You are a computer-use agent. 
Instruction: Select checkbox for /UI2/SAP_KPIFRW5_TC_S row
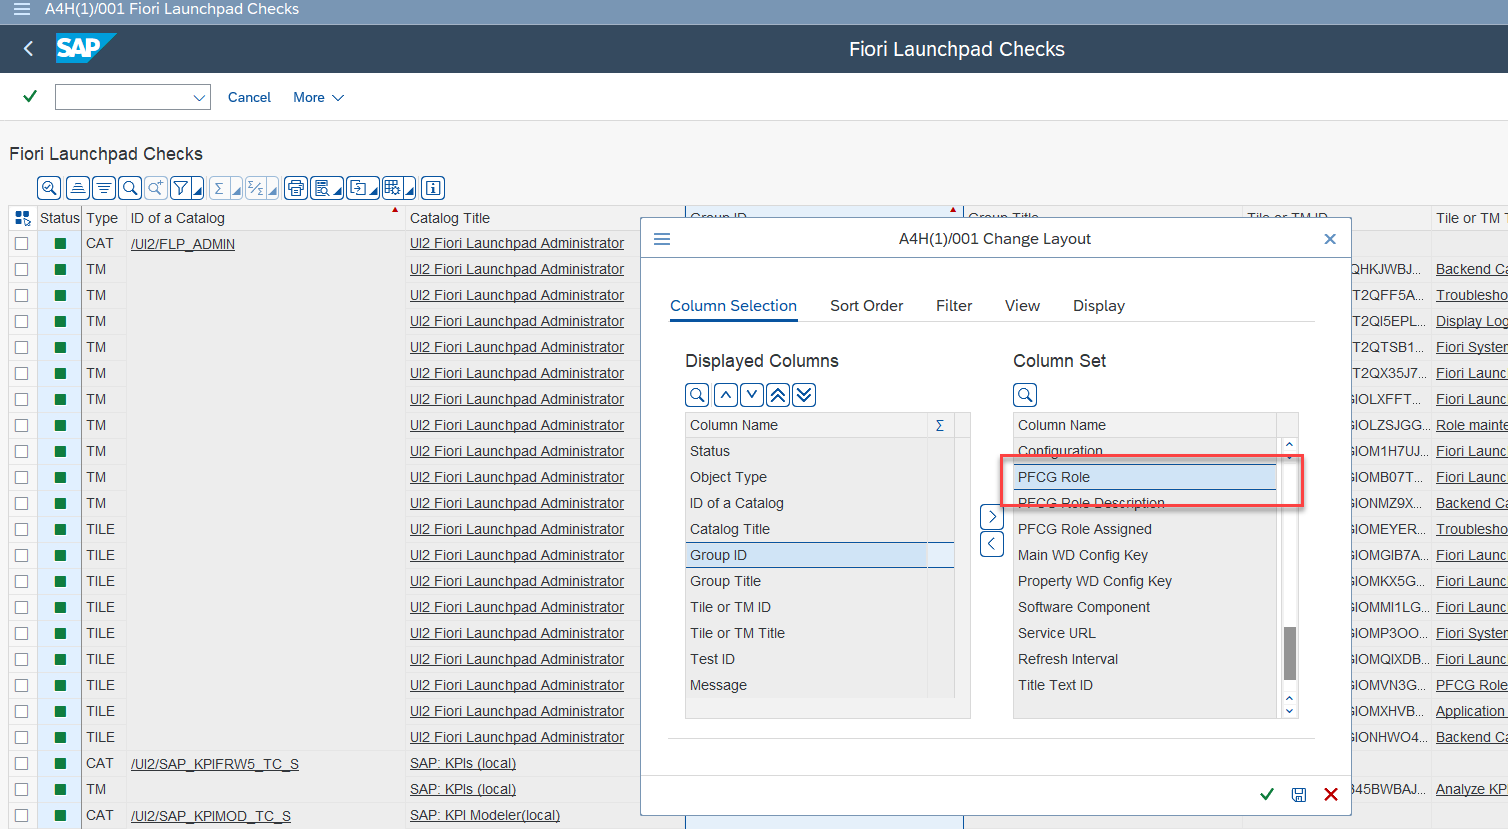(22, 763)
